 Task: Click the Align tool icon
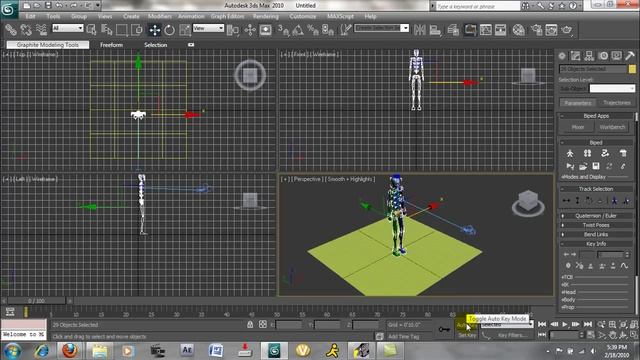click(x=435, y=30)
